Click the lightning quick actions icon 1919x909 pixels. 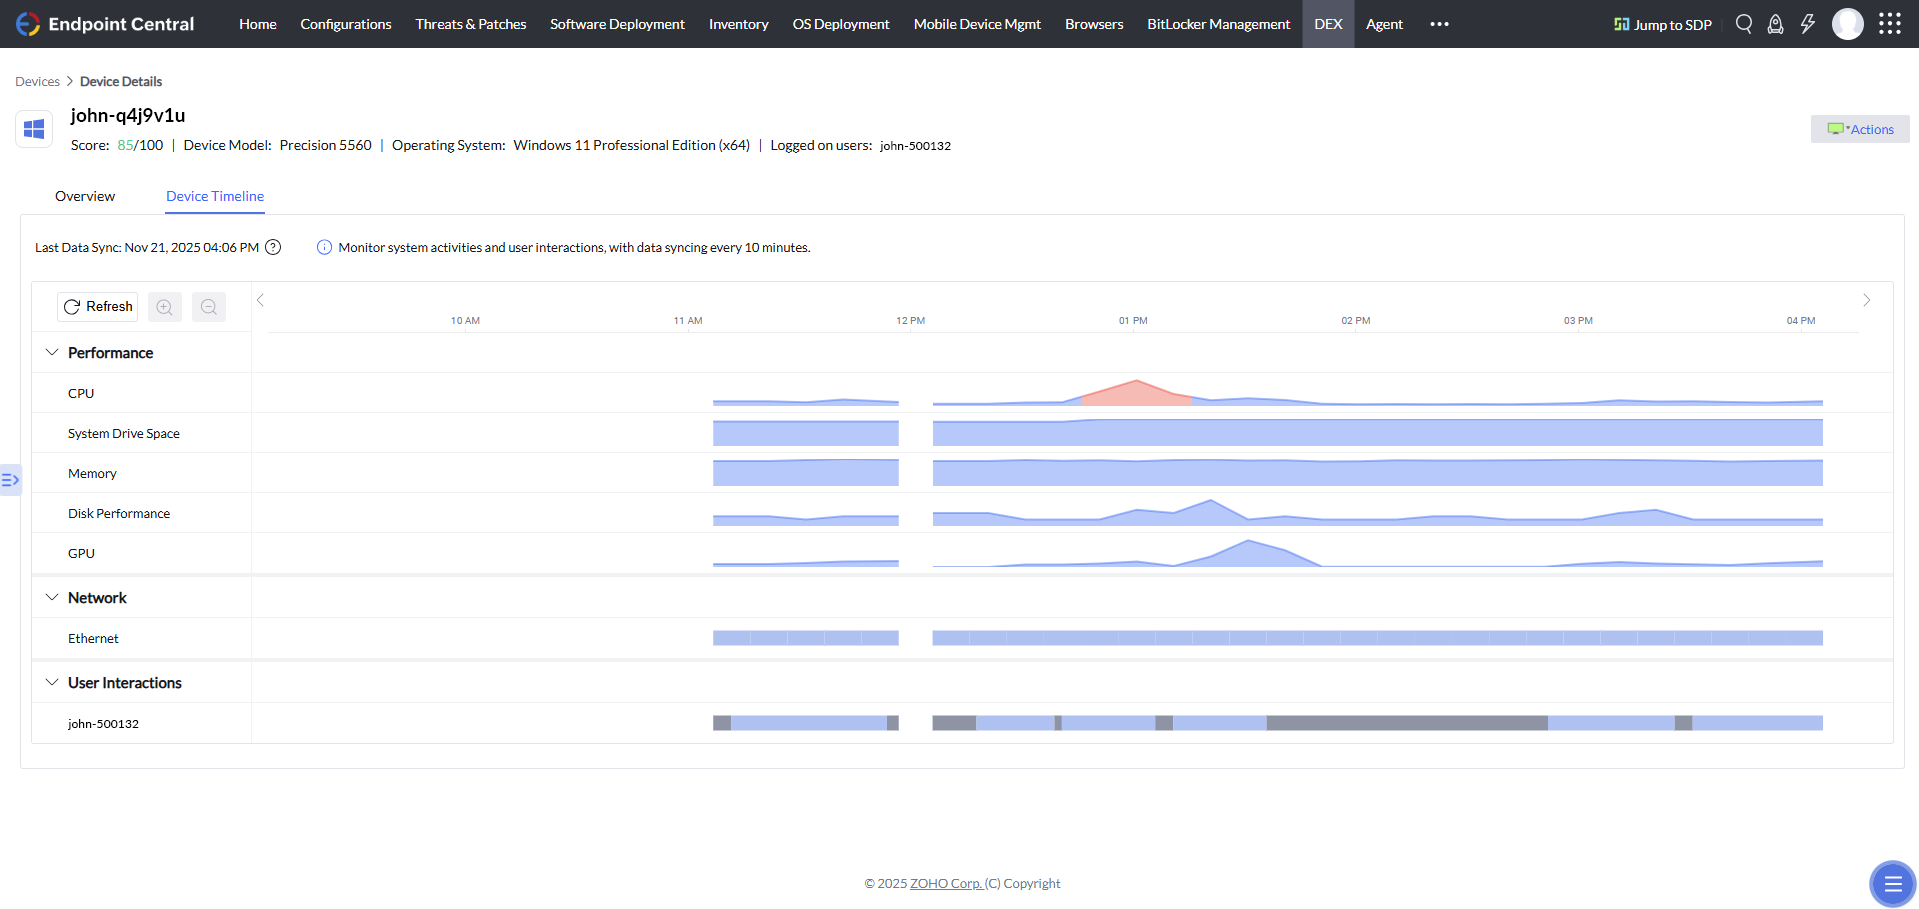tap(1808, 24)
